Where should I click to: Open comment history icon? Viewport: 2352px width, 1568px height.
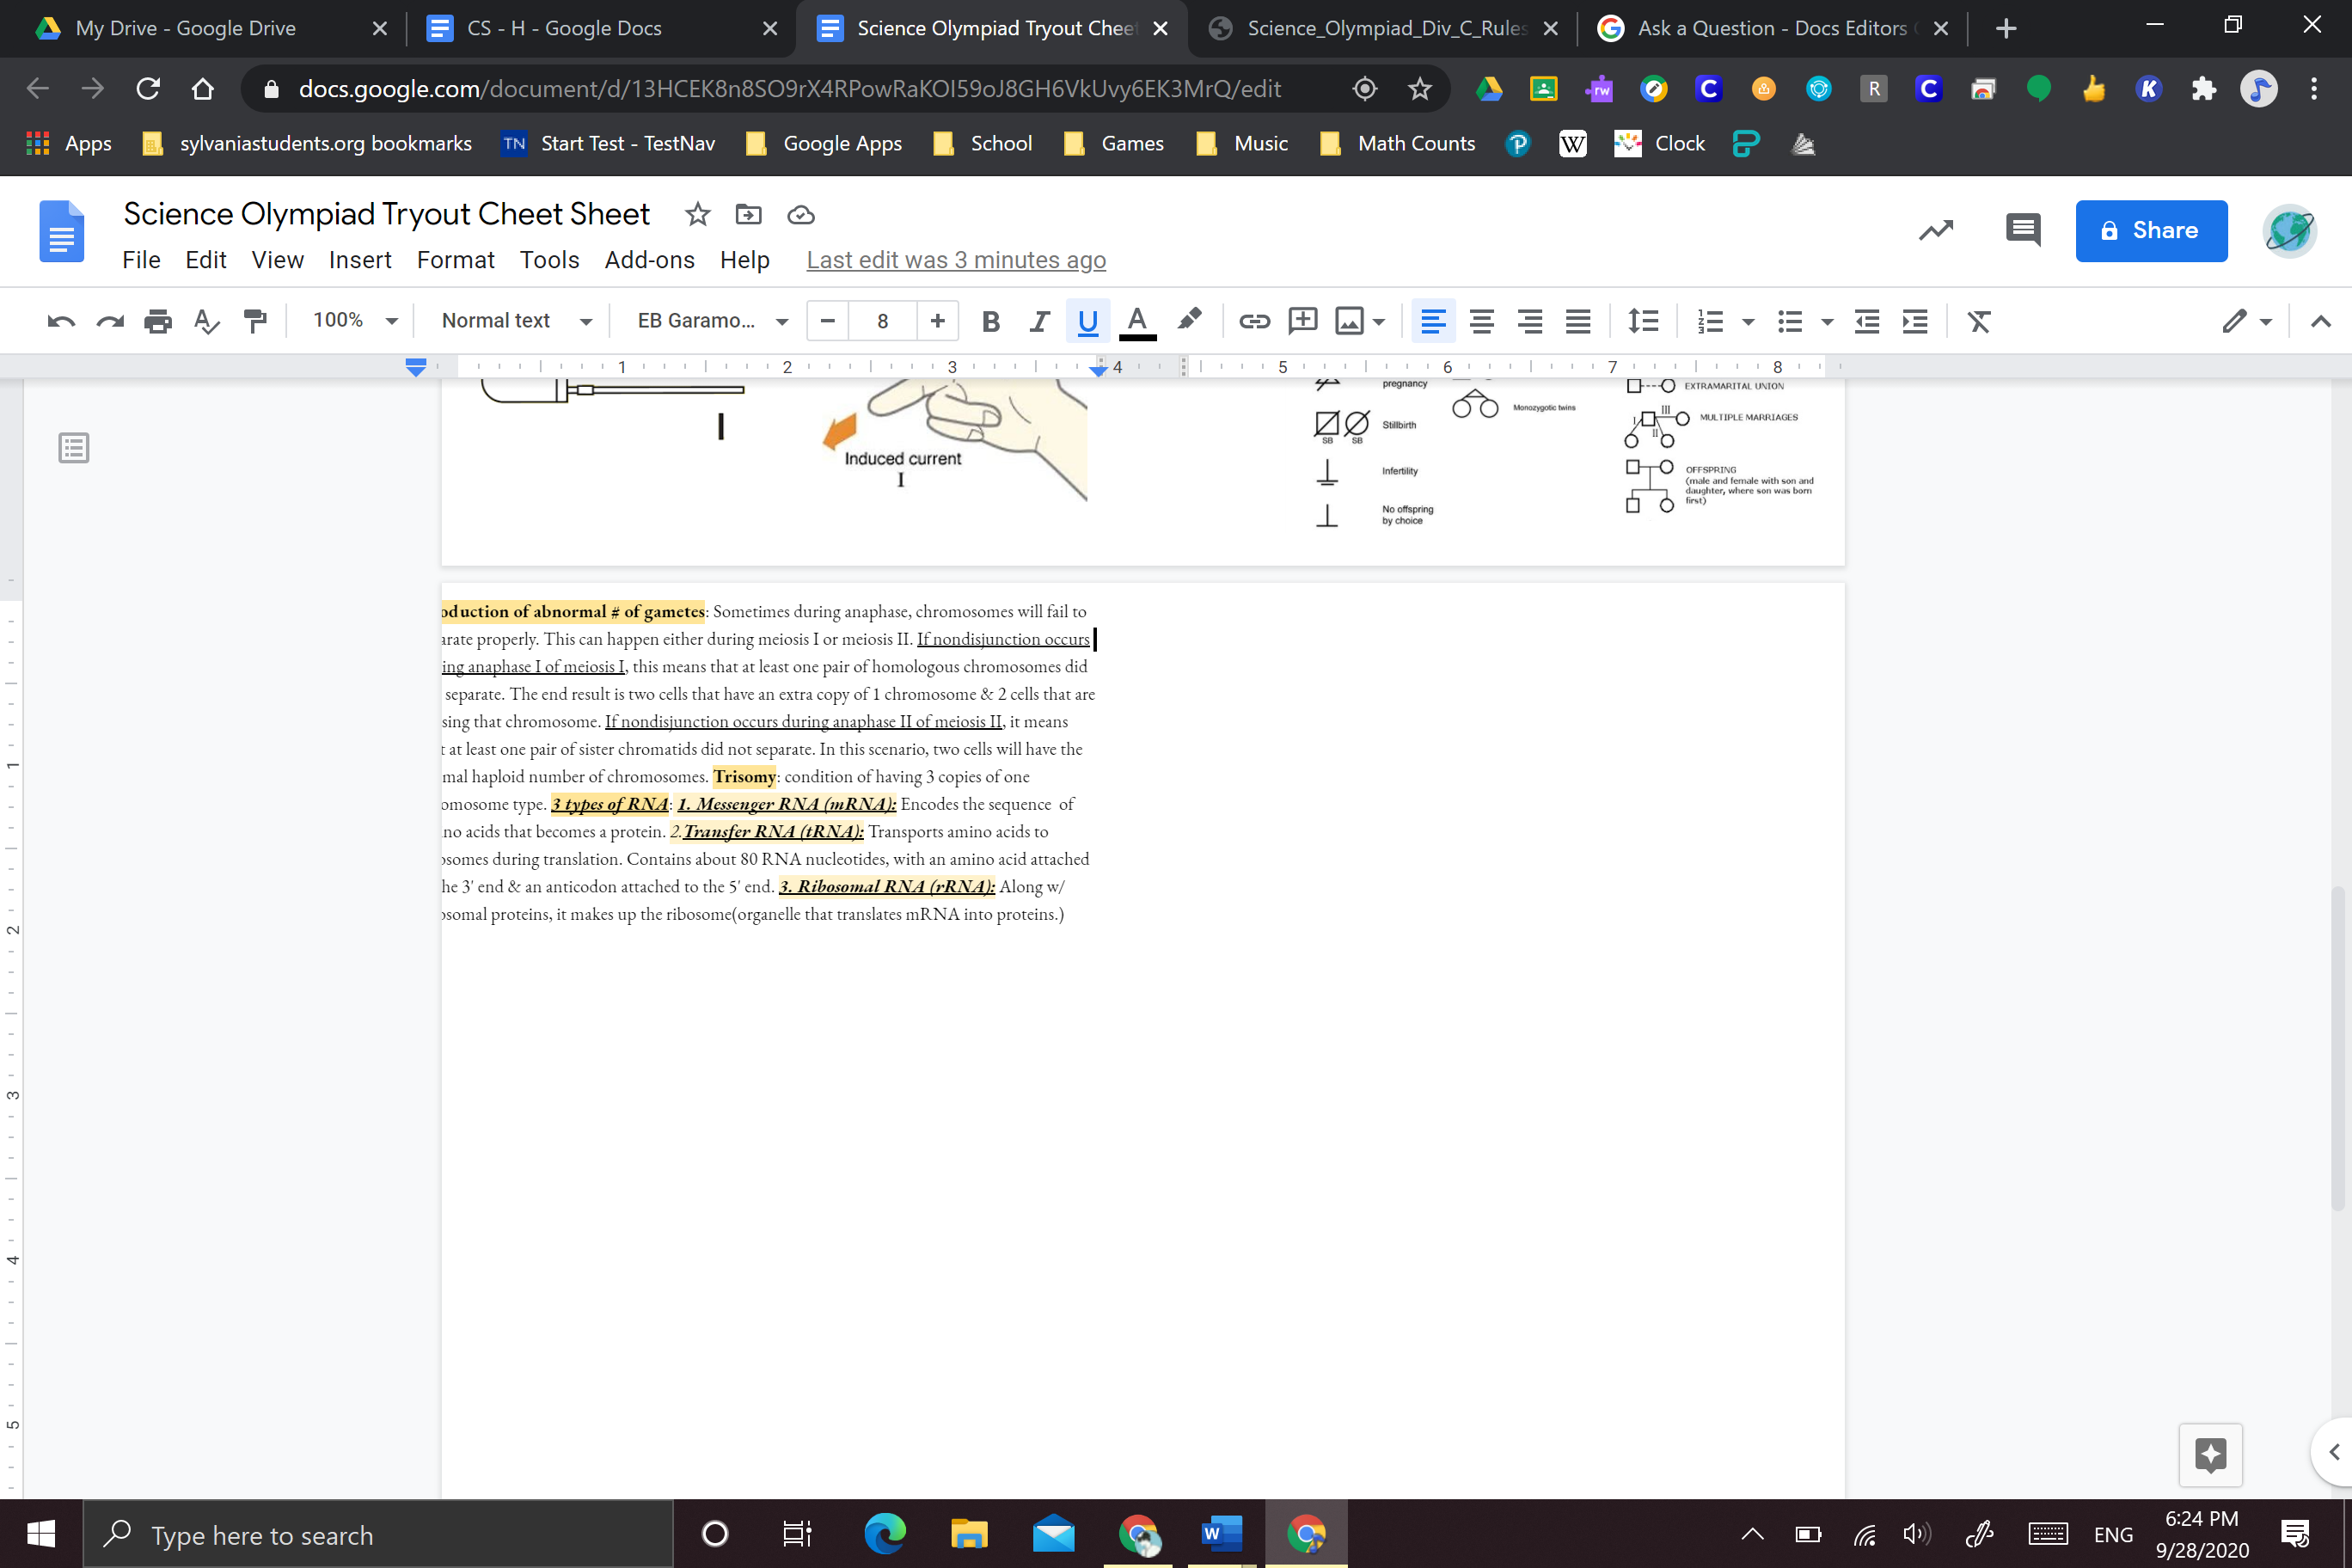tap(2022, 230)
